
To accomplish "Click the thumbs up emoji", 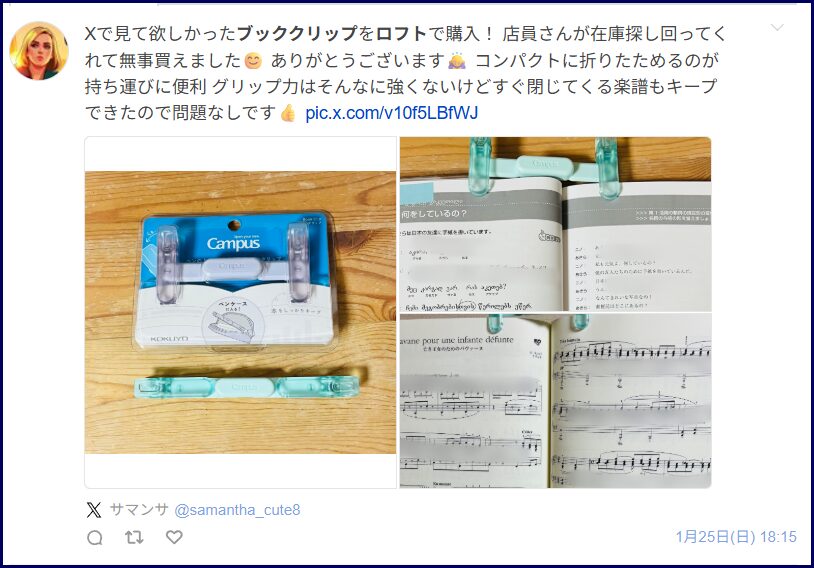I will [x=288, y=113].
